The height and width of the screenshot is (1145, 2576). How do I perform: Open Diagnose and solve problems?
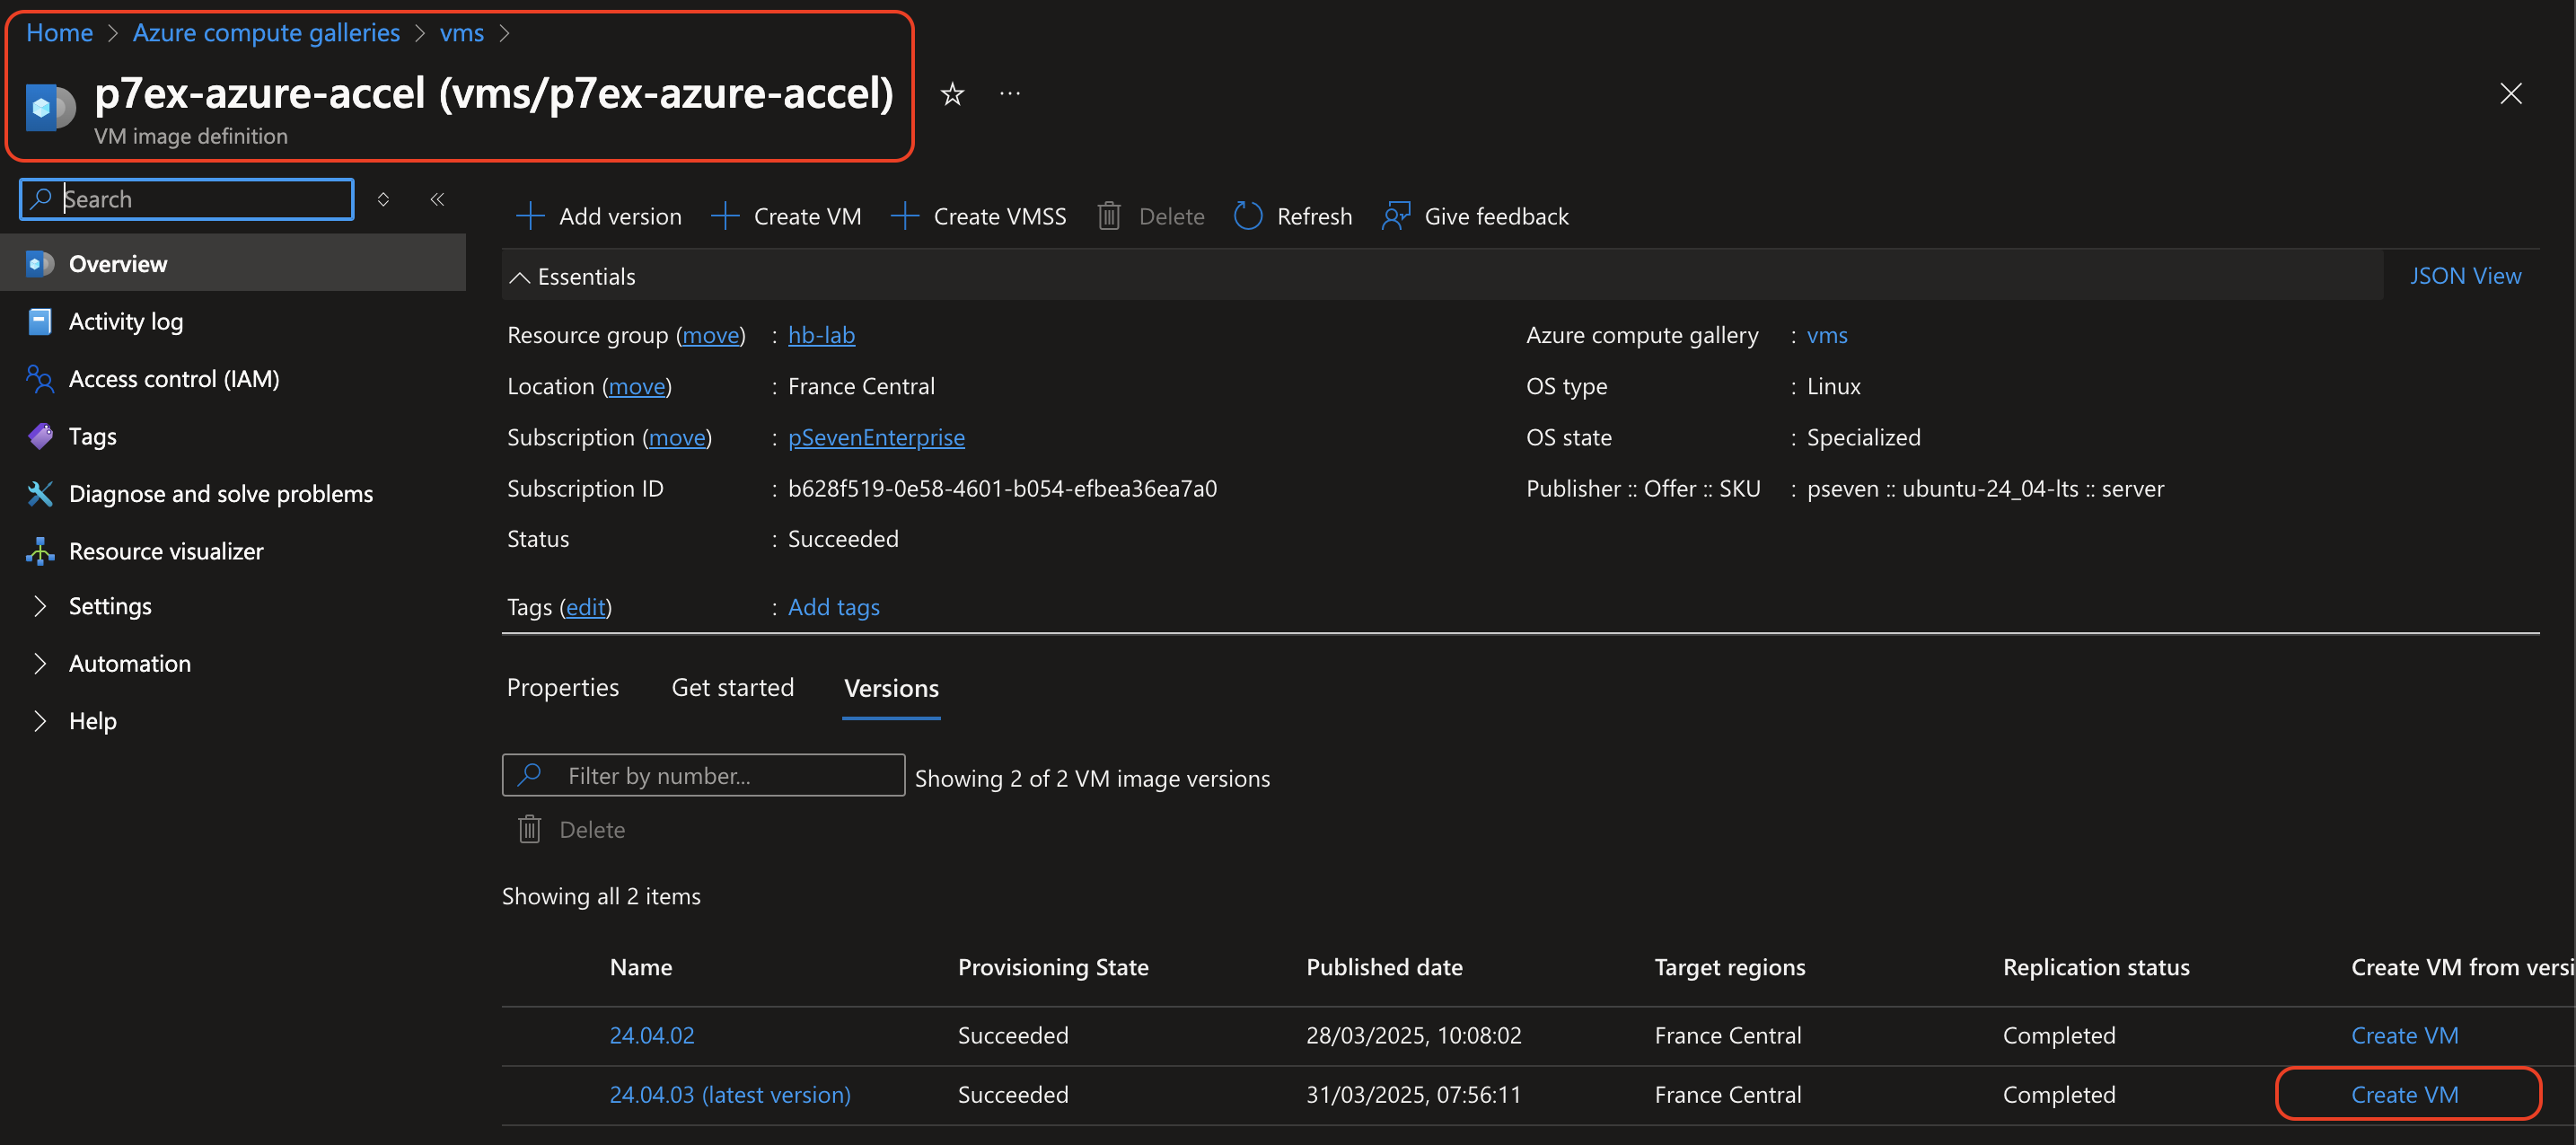click(x=220, y=494)
